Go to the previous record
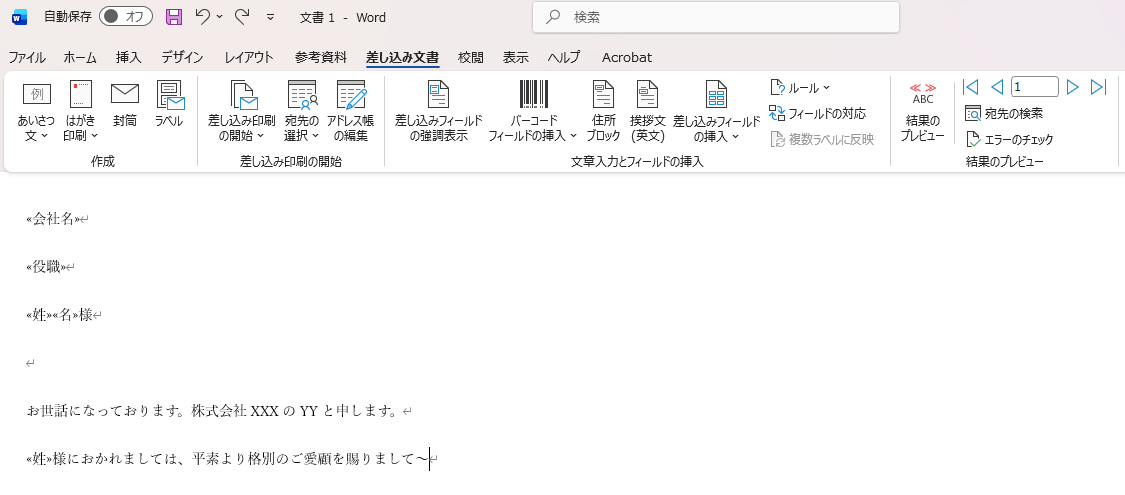This screenshot has width=1125, height=495. [x=997, y=88]
